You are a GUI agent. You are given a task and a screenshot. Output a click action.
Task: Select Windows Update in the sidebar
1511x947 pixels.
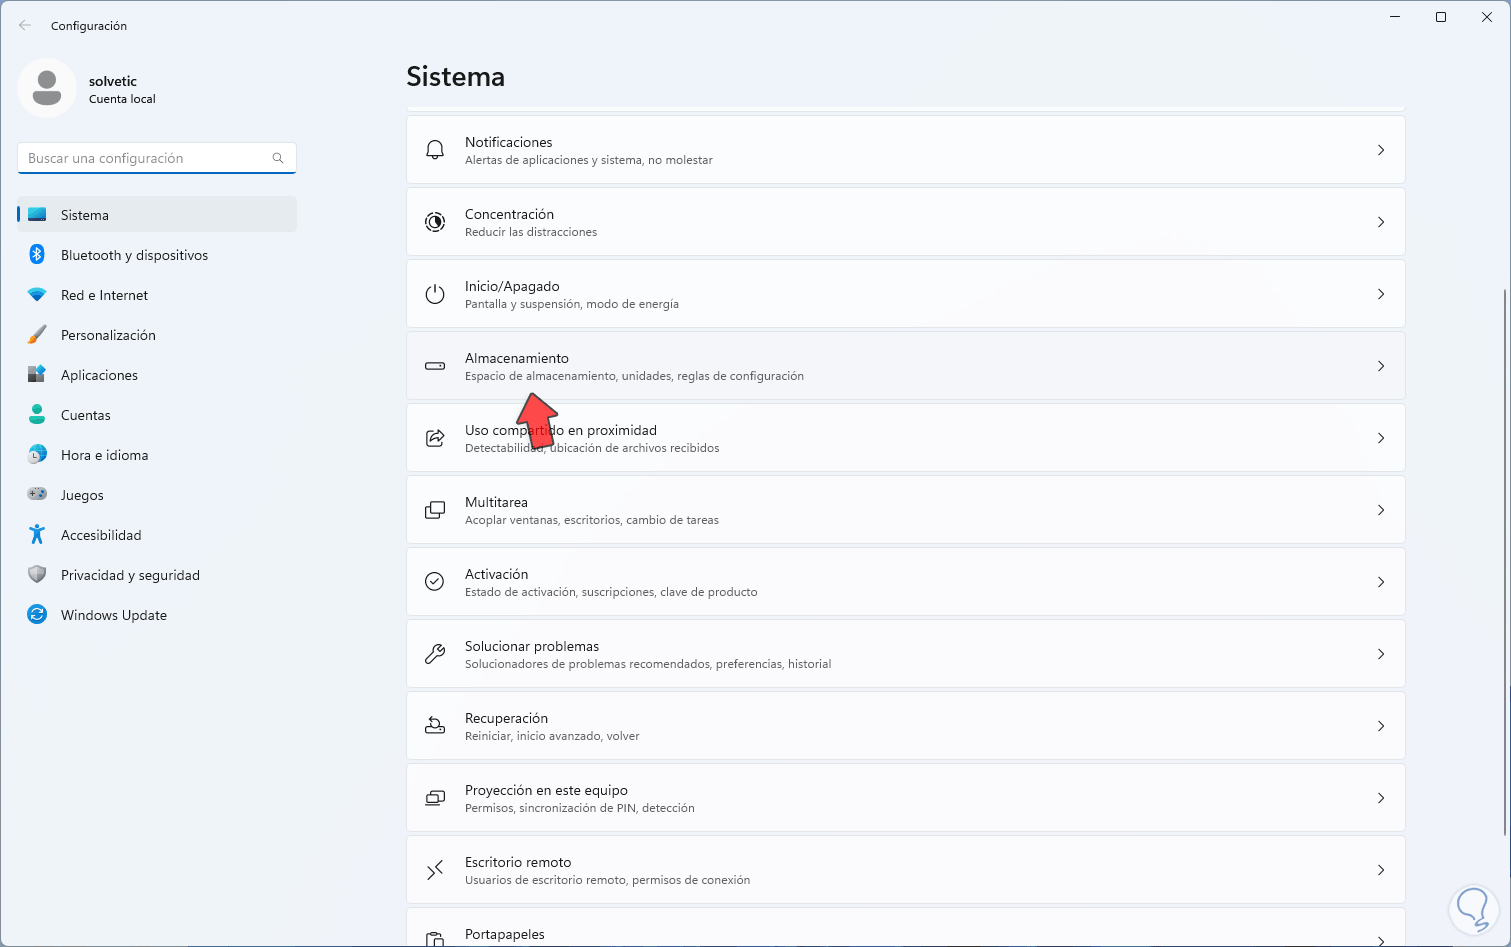point(113,615)
